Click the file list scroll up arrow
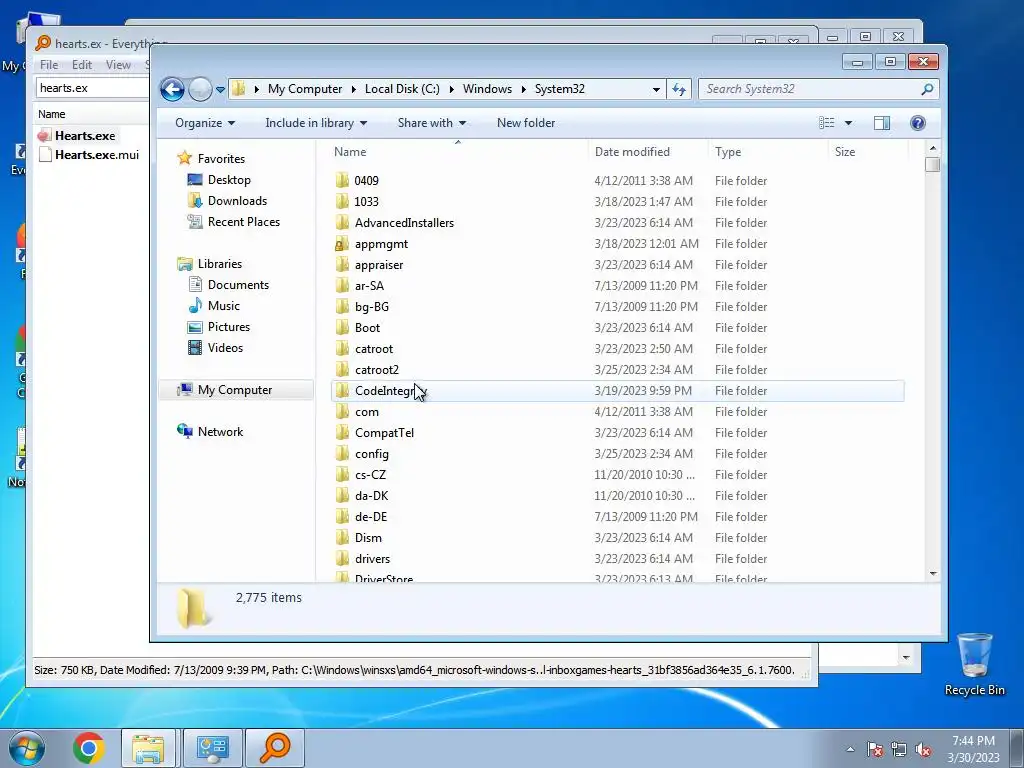The image size is (1024, 768). coord(933,148)
